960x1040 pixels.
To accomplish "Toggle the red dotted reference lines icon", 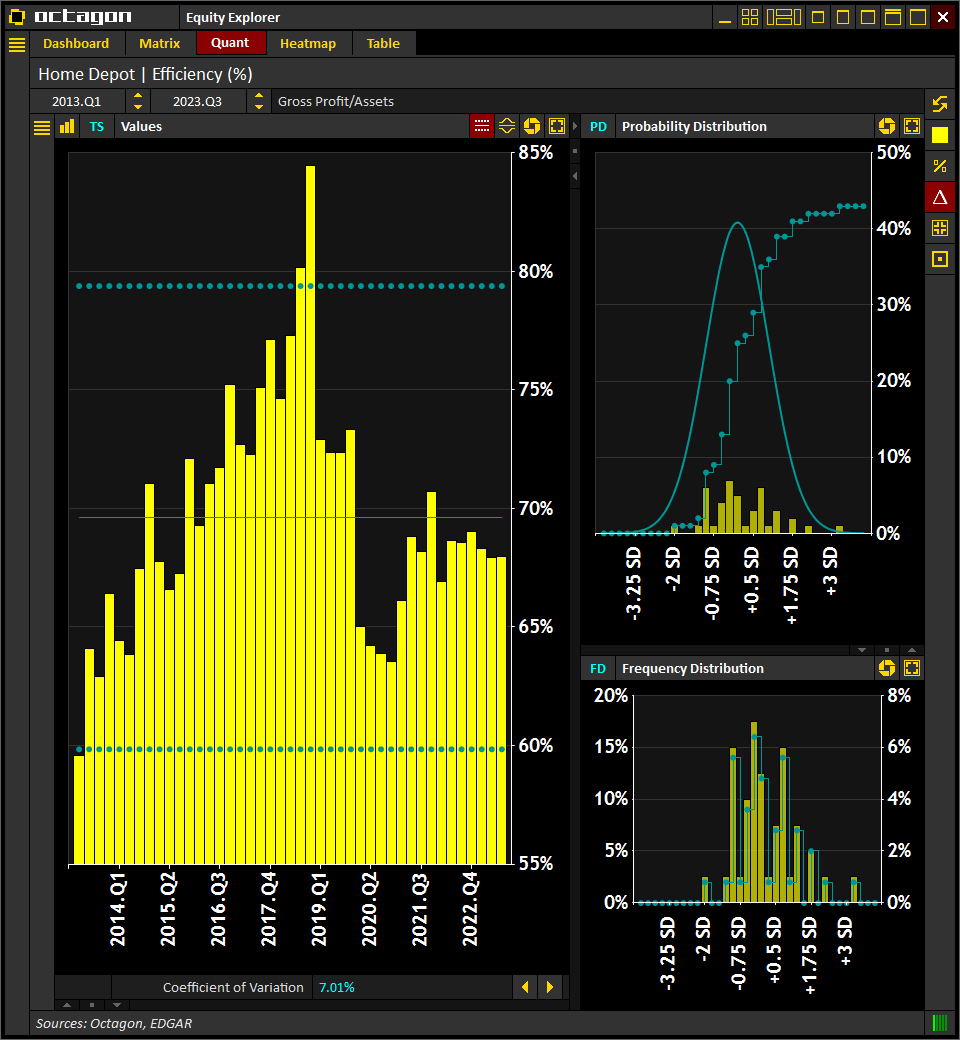I will pyautogui.click(x=482, y=126).
